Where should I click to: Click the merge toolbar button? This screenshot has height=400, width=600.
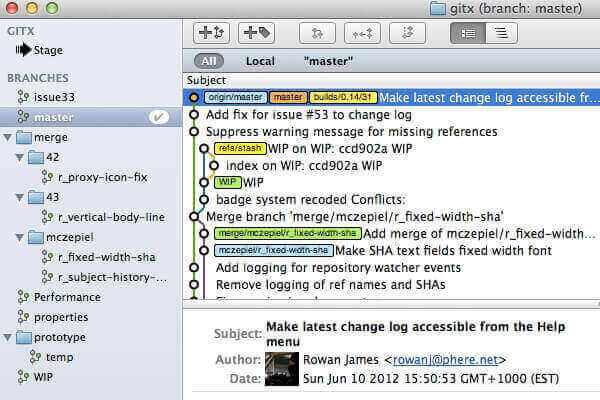click(317, 33)
